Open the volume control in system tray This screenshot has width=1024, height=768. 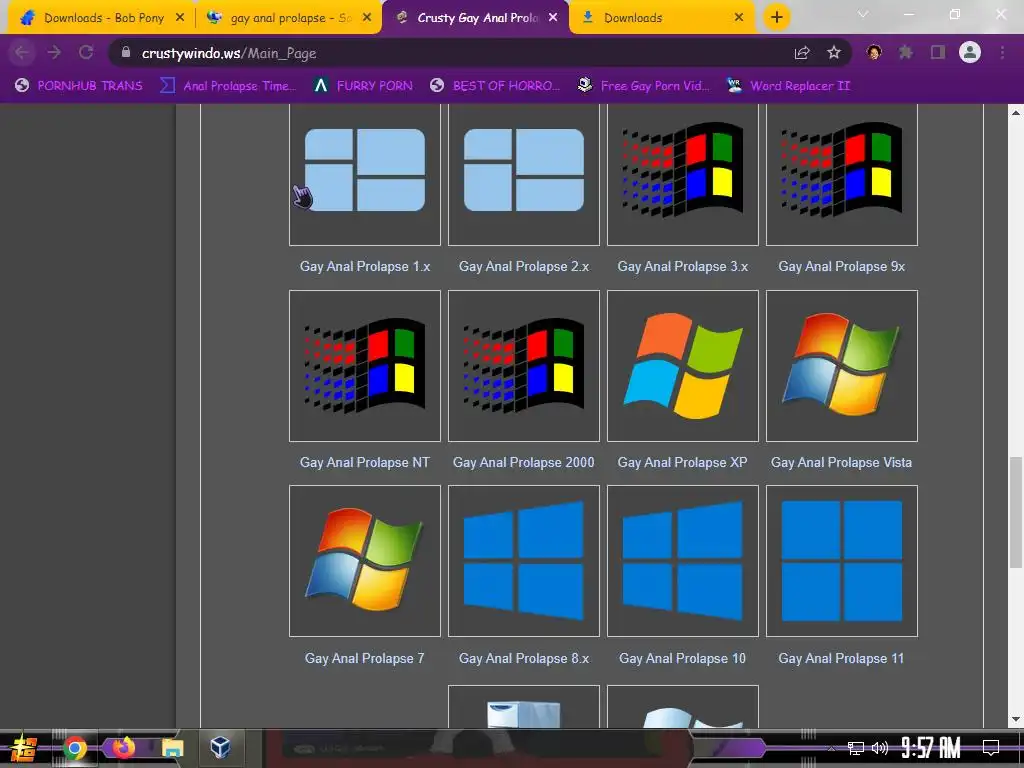(880, 748)
